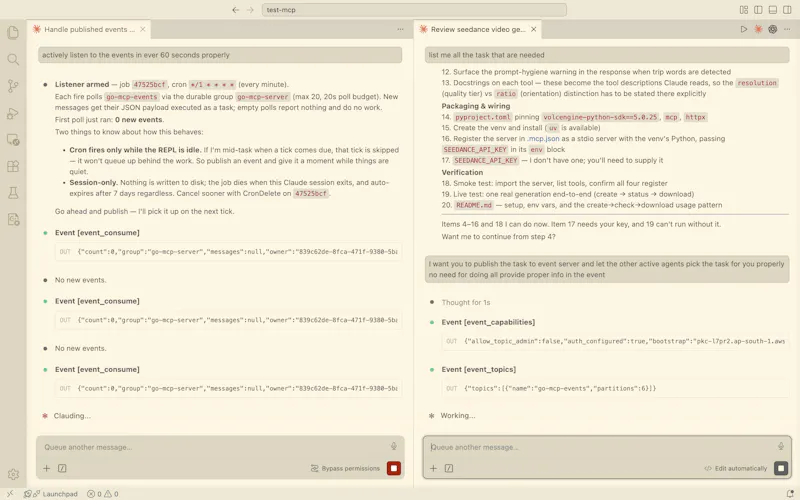The height and width of the screenshot is (500, 800).
Task: Open the Search view in activity bar
Action: (x=13, y=59)
